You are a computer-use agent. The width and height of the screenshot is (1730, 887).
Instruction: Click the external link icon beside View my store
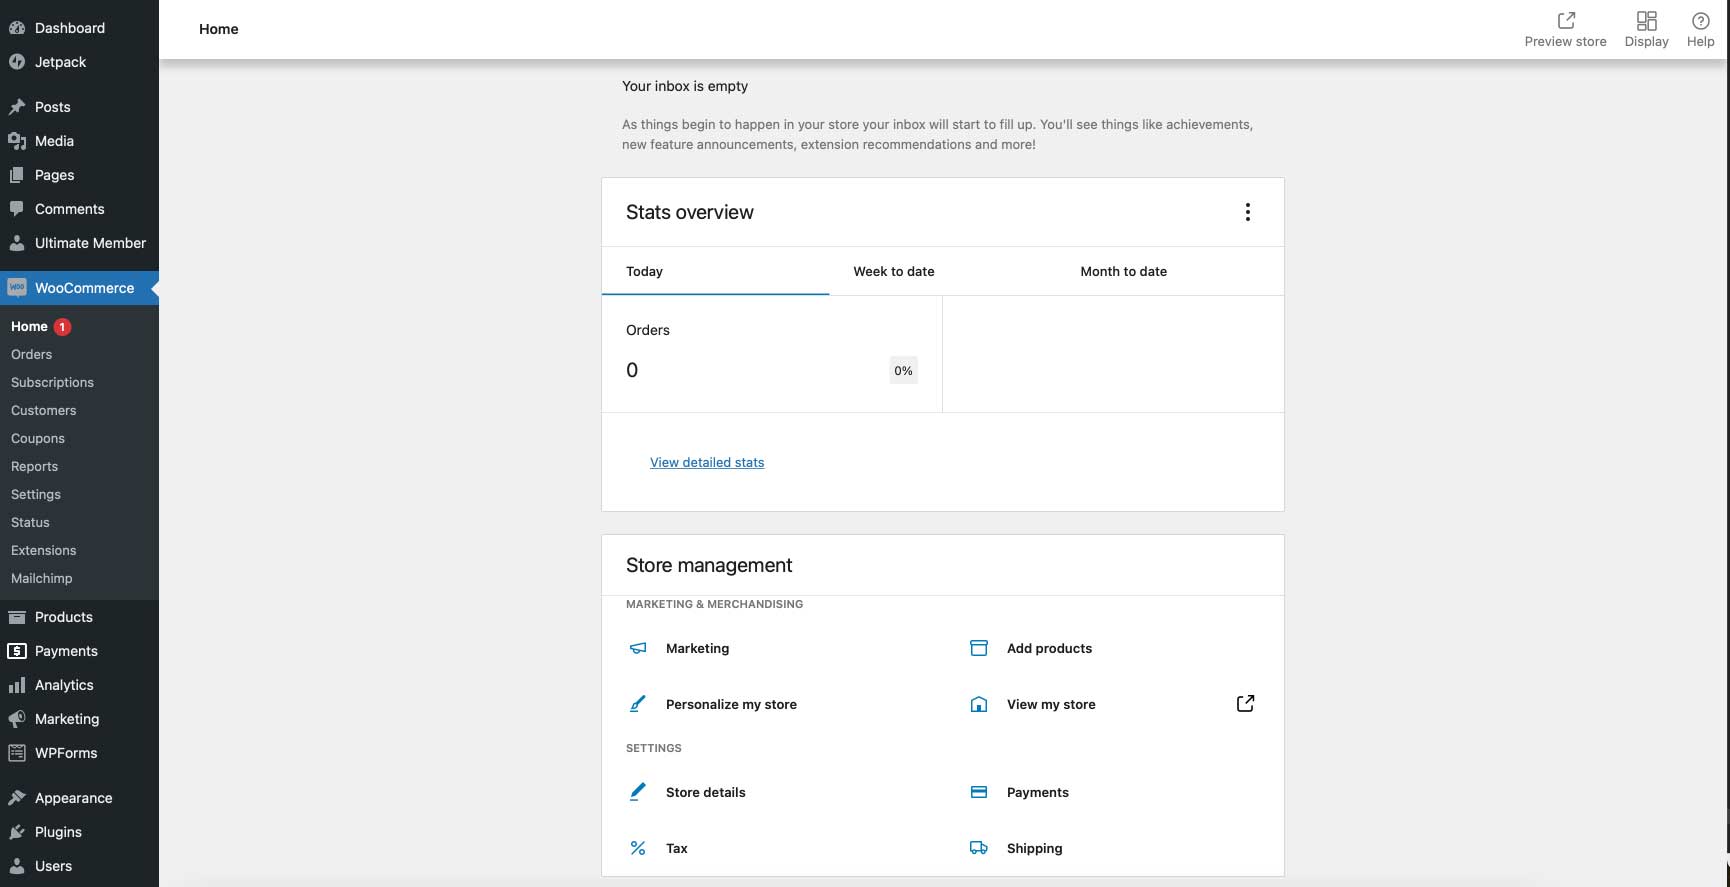tap(1245, 704)
